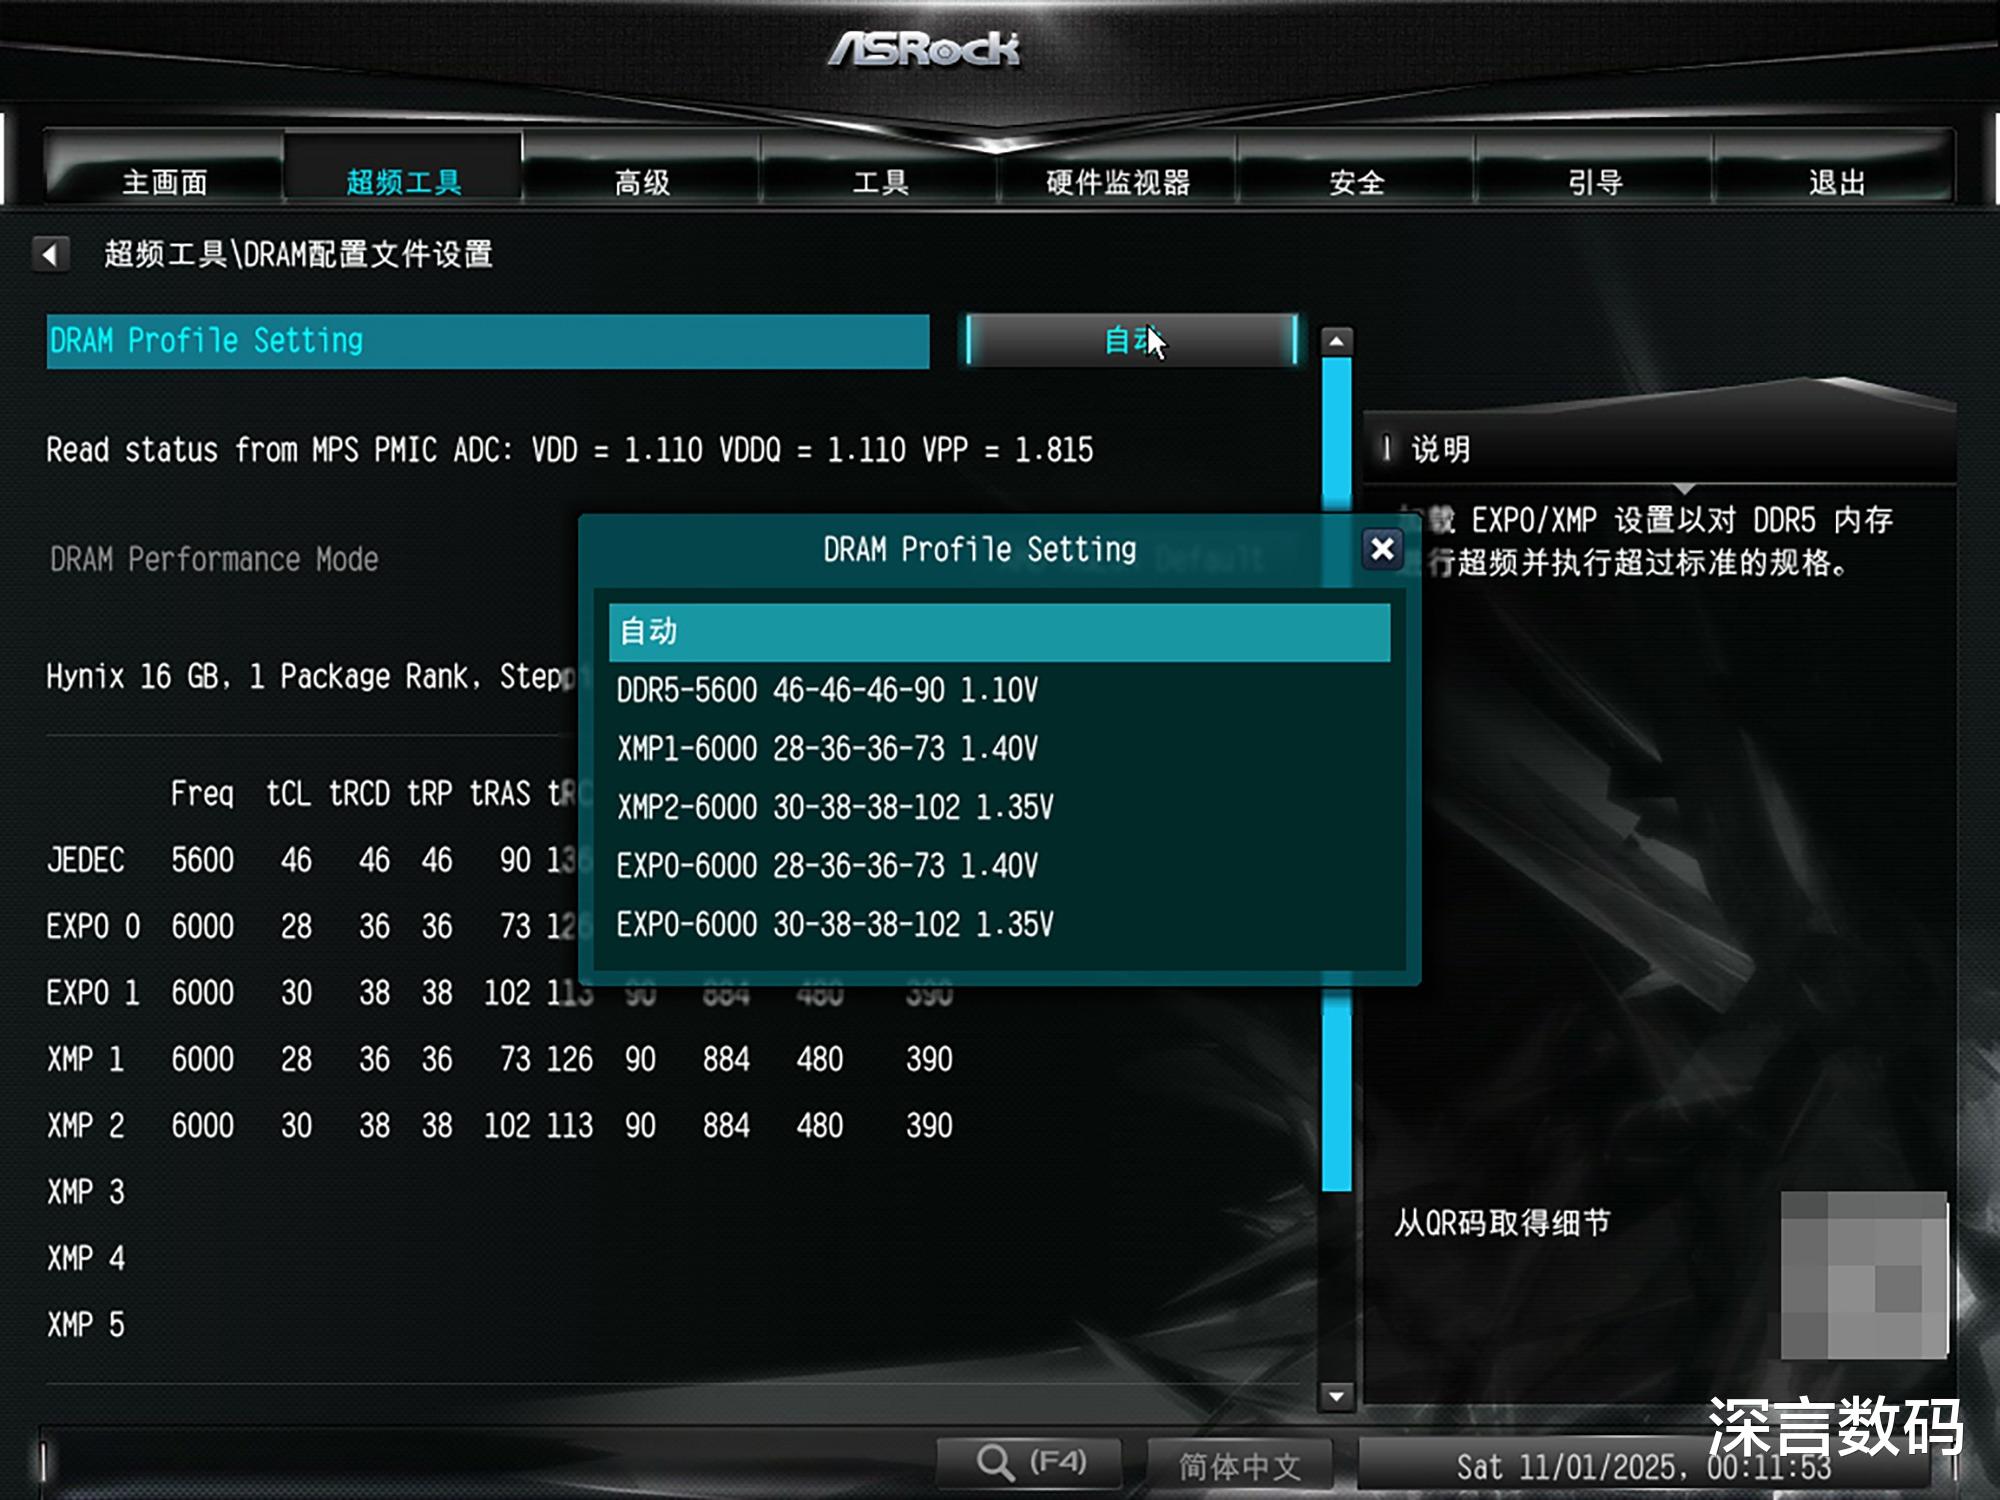
Task: Click the back arrow beside the breadcrumb path
Action: 50,254
